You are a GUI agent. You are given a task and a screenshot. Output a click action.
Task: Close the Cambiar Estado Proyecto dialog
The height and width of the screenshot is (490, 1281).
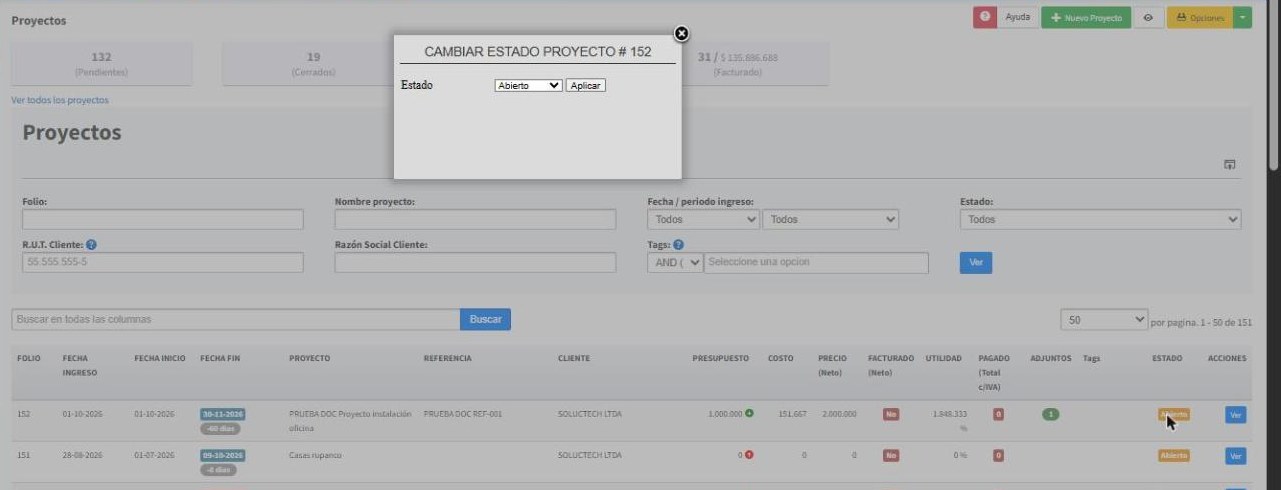coord(682,34)
